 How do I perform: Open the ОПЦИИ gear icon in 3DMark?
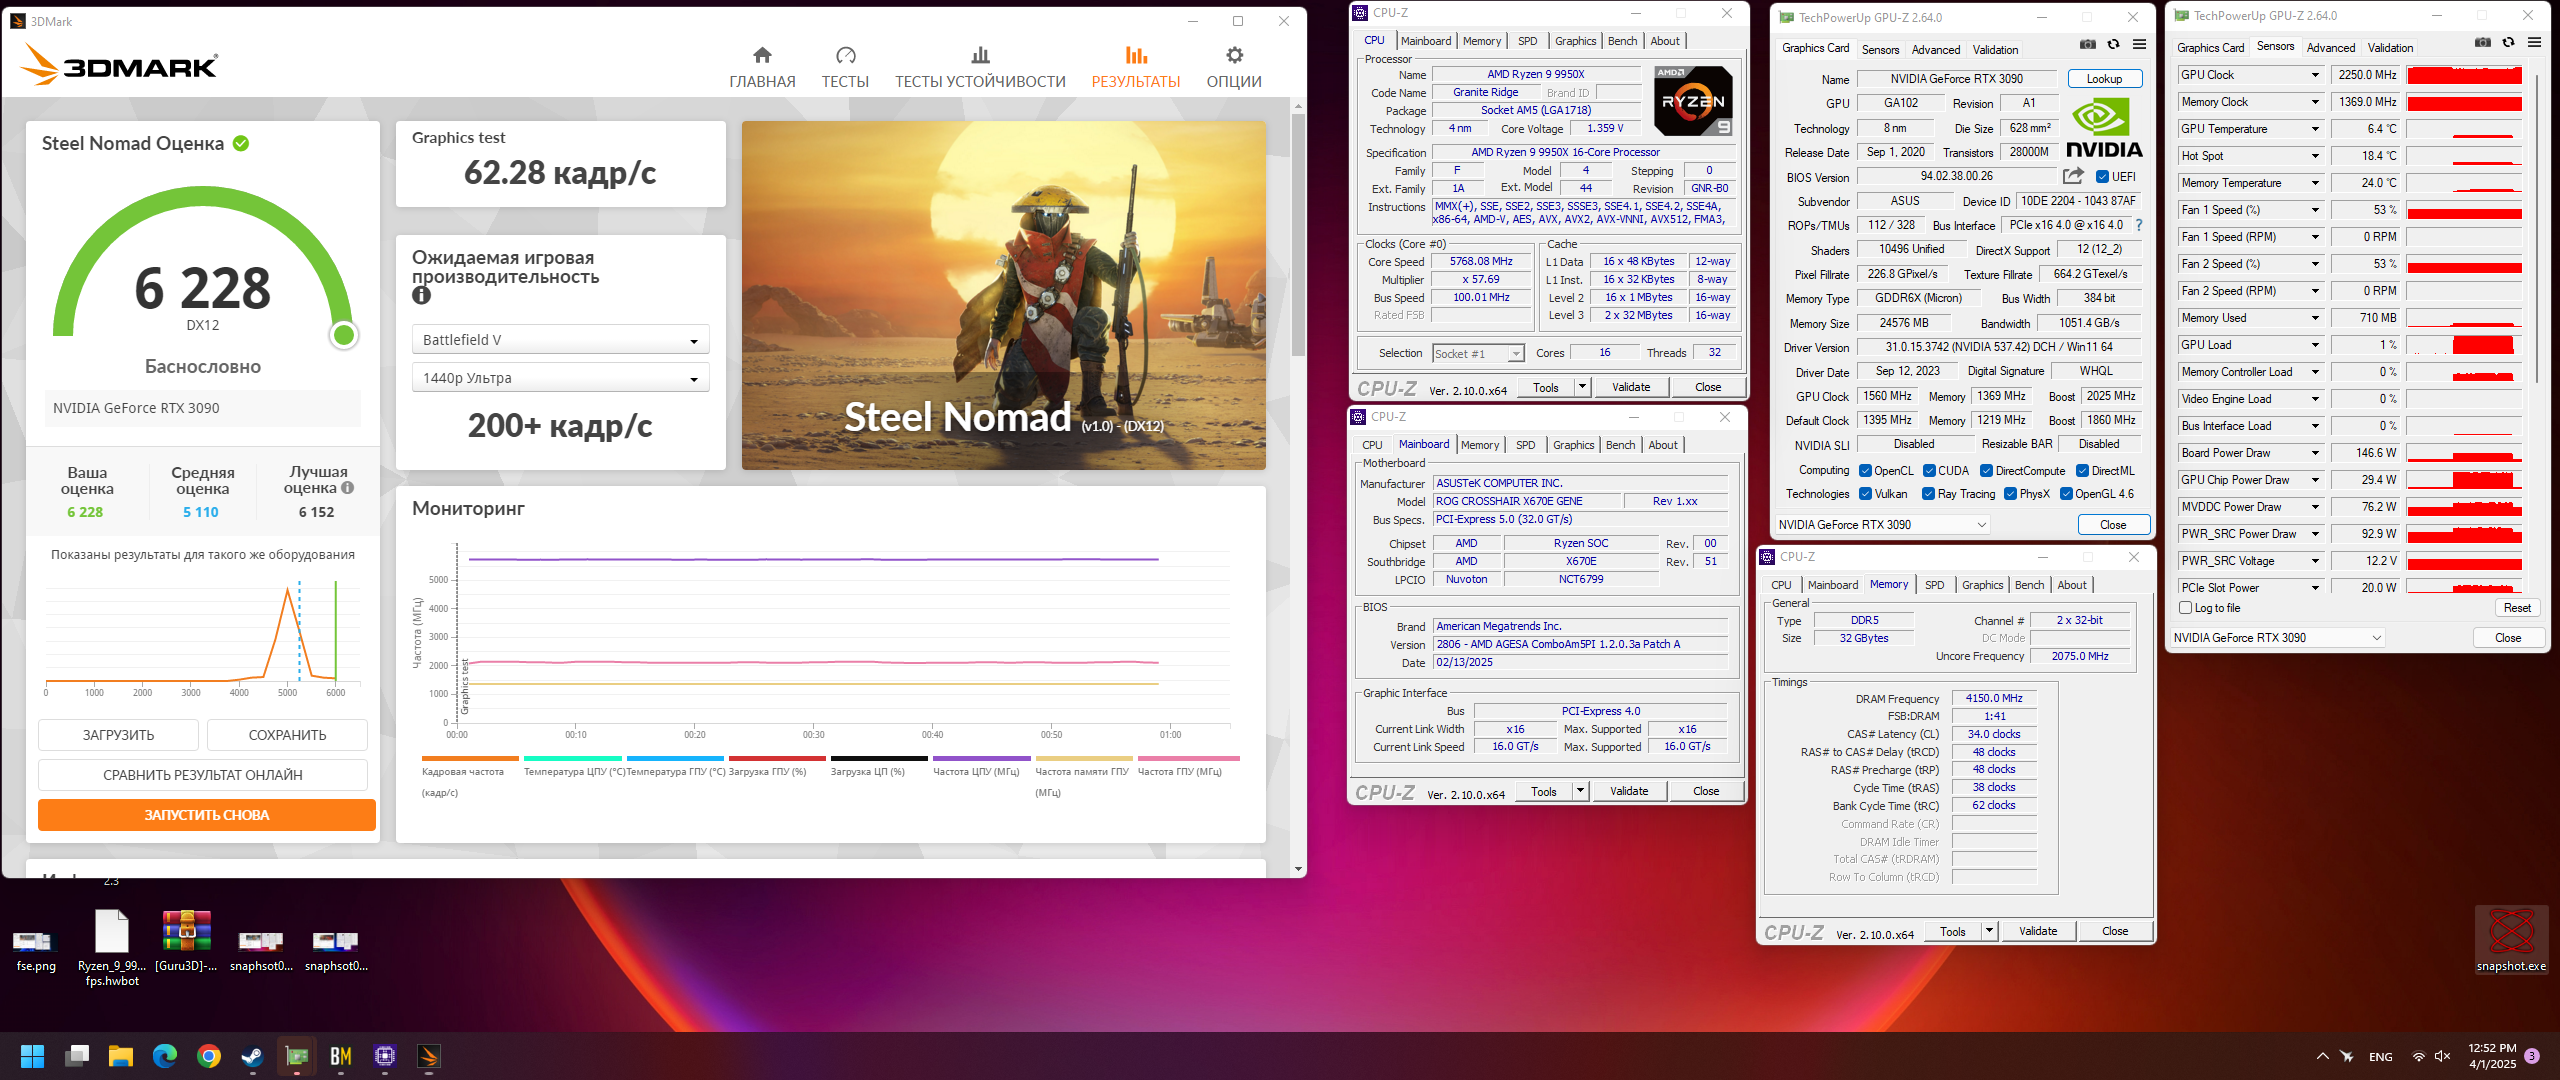pos(1234,55)
